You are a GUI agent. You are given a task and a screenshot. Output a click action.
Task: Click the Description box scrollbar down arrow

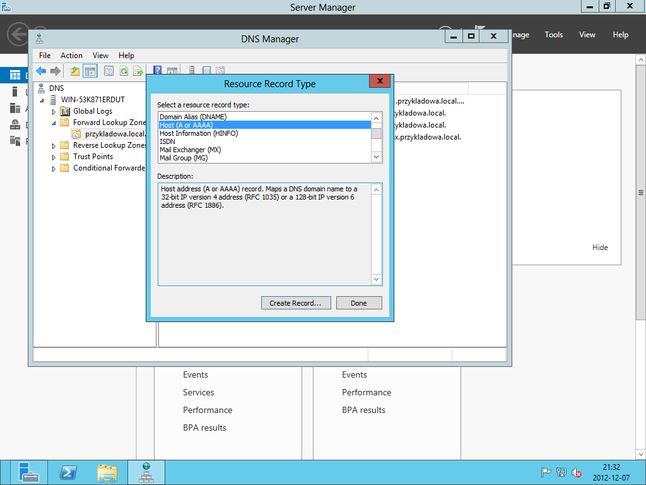pos(376,279)
